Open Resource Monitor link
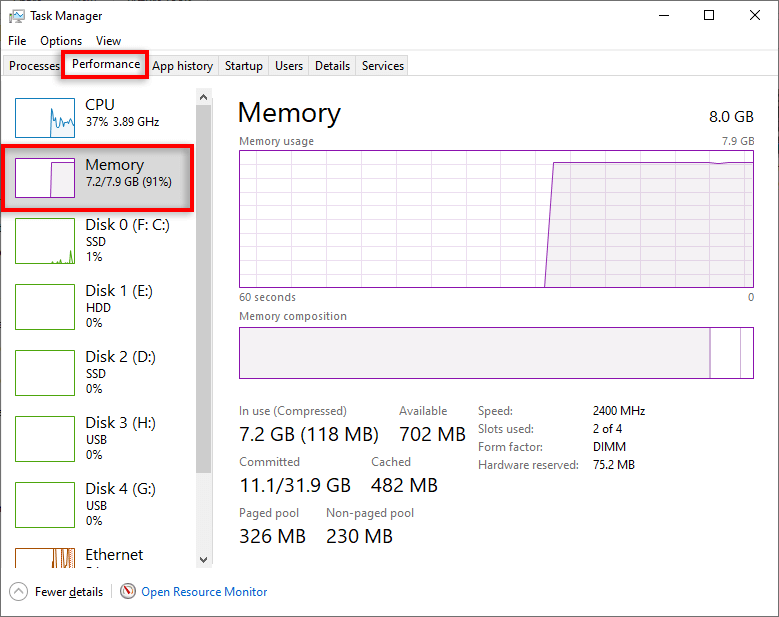This screenshot has height=617, width=779. 204,592
